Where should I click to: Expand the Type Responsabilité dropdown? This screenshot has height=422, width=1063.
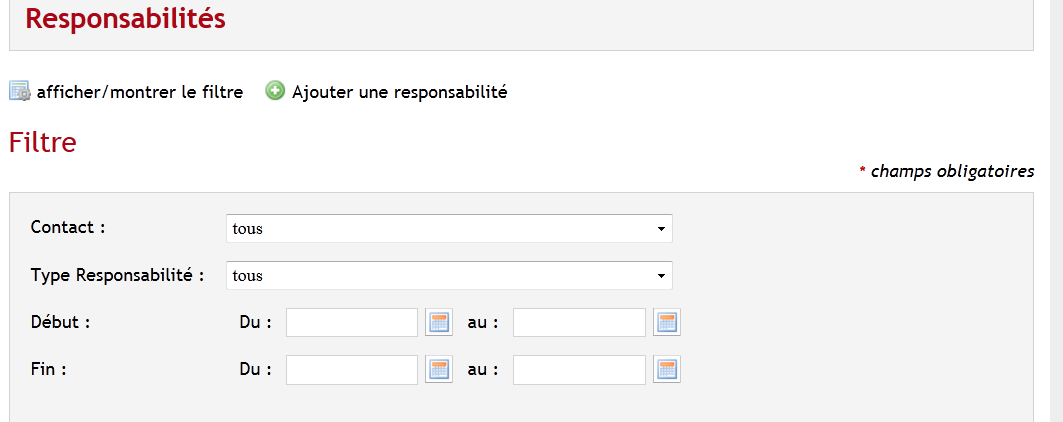pos(449,275)
